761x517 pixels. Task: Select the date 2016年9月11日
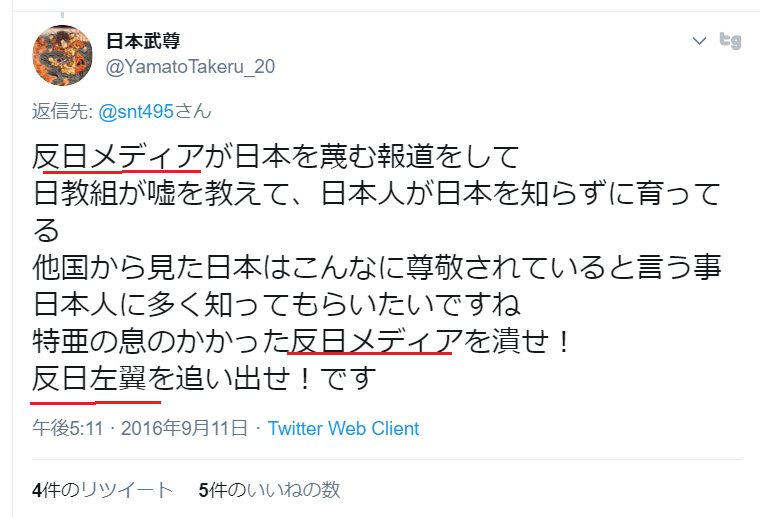tap(184, 429)
